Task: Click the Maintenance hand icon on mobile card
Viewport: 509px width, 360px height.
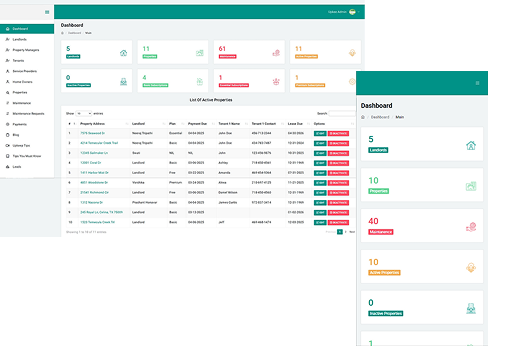Action: pos(471,227)
